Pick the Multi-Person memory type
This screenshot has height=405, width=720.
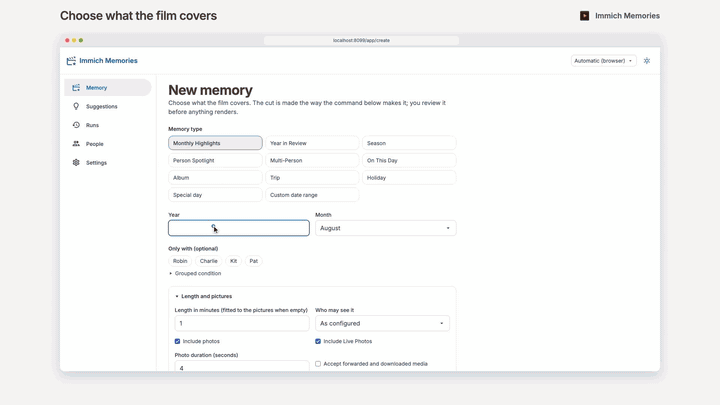coord(312,160)
